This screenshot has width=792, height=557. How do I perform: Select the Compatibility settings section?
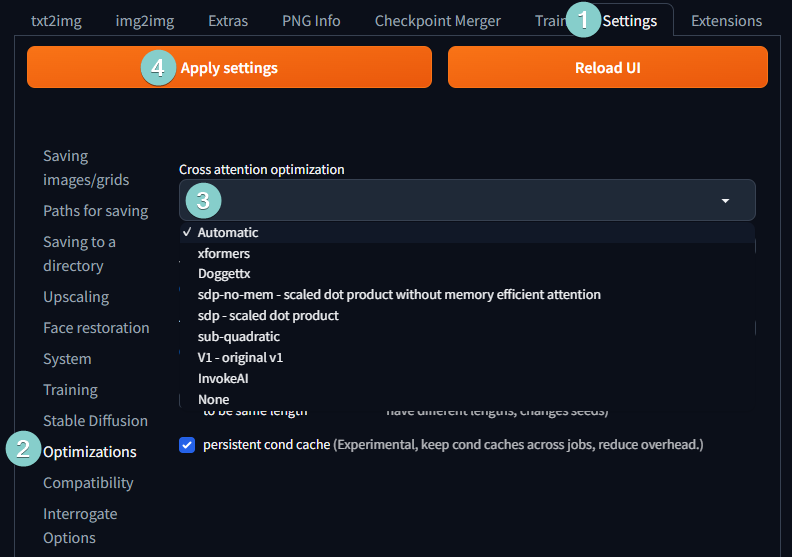point(88,483)
